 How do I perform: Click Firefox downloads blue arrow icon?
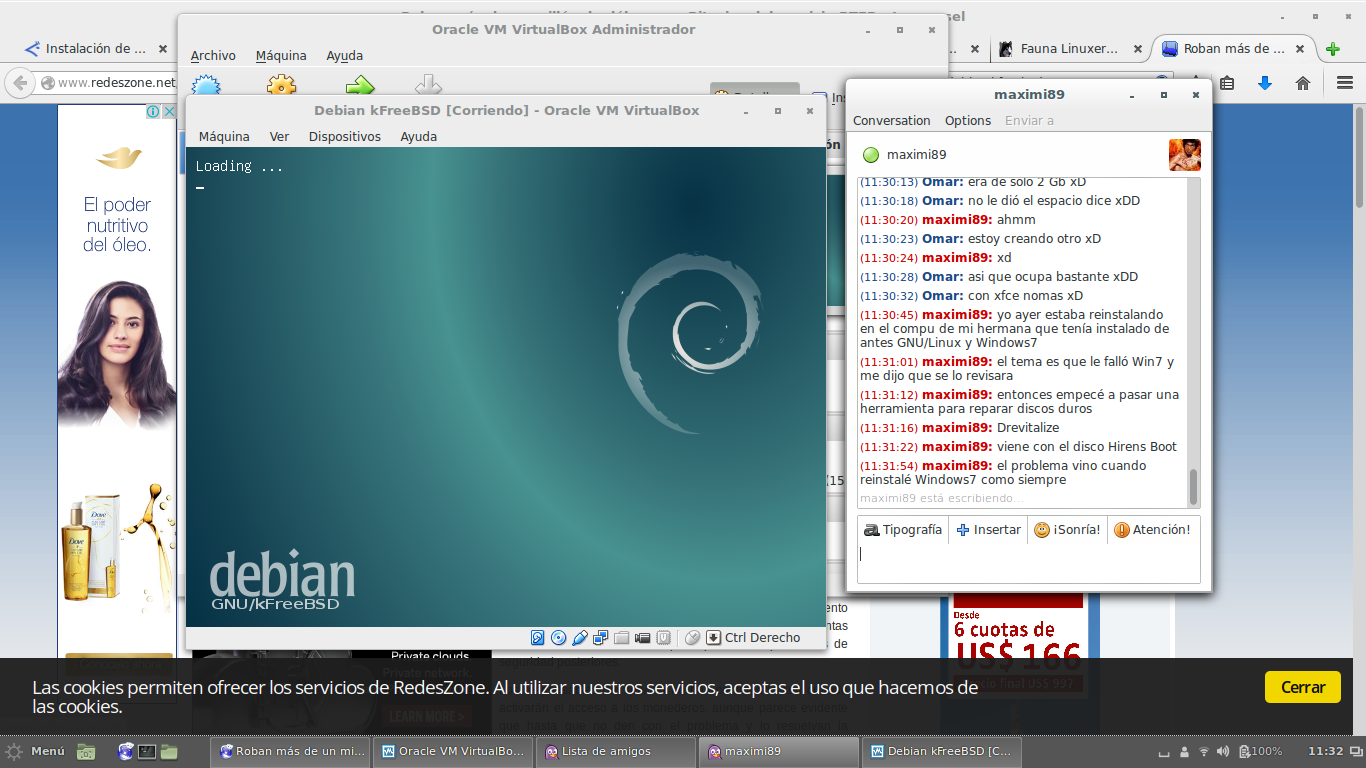pos(1265,83)
